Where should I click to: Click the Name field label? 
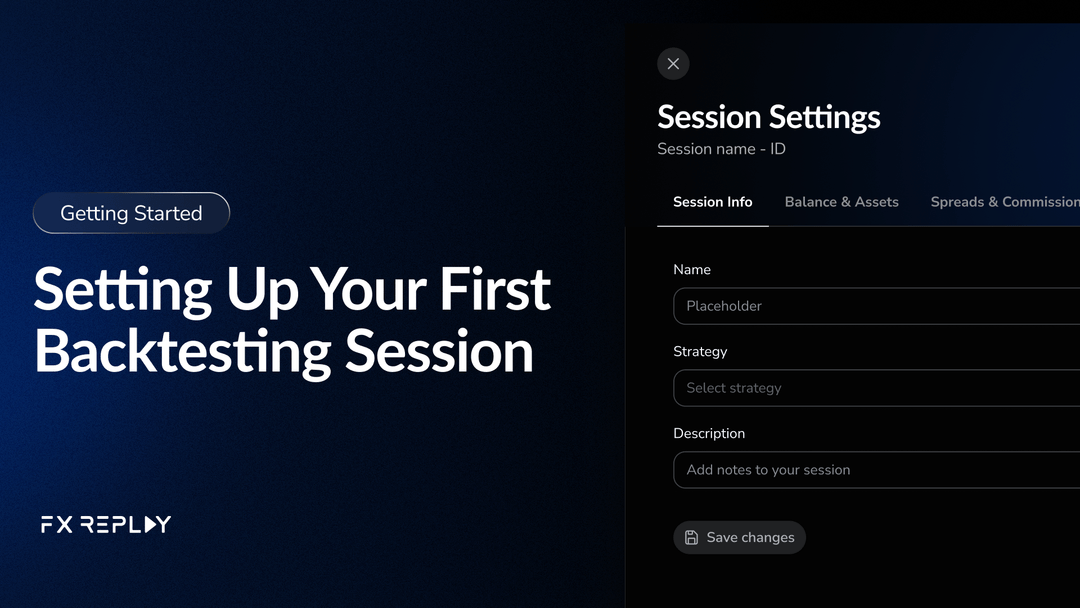click(x=692, y=269)
